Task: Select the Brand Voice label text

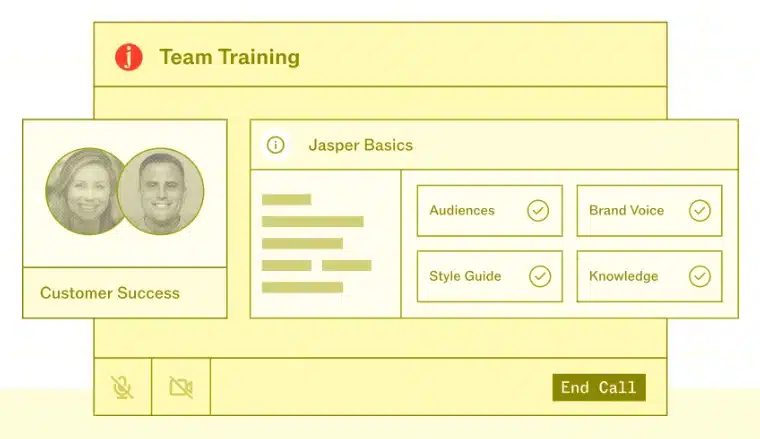Action: [626, 210]
